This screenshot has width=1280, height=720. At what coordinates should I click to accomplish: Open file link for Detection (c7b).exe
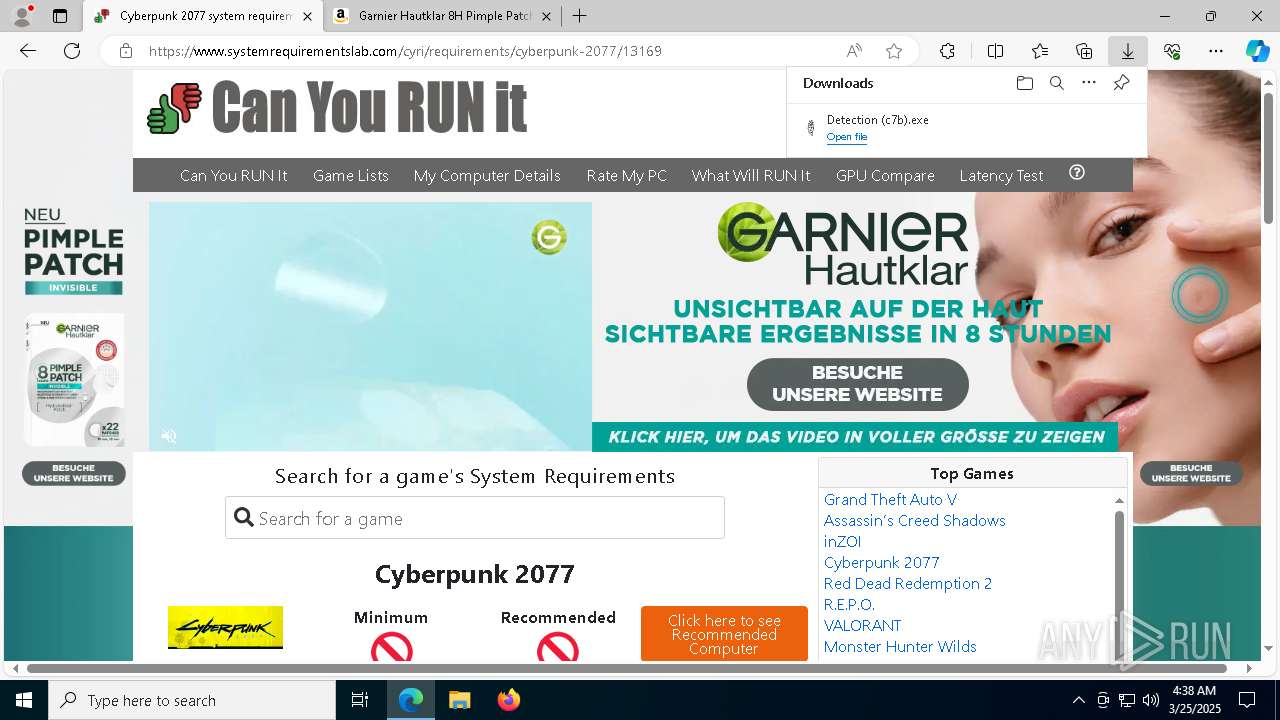tap(847, 137)
